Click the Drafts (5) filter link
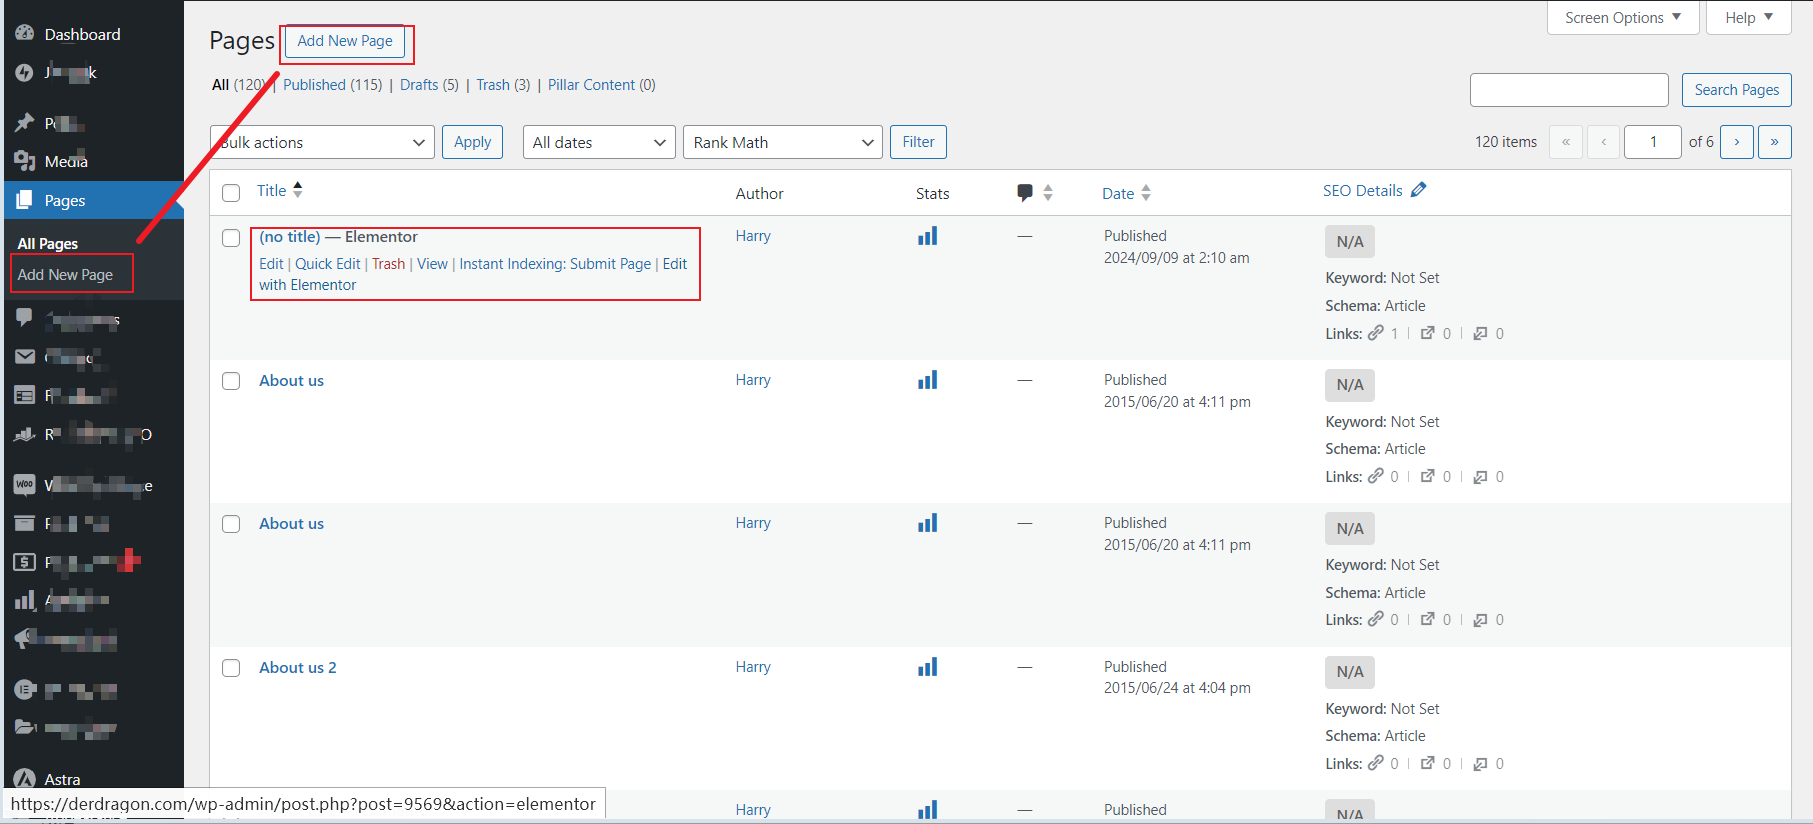Image resolution: width=1813 pixels, height=824 pixels. [x=429, y=85]
